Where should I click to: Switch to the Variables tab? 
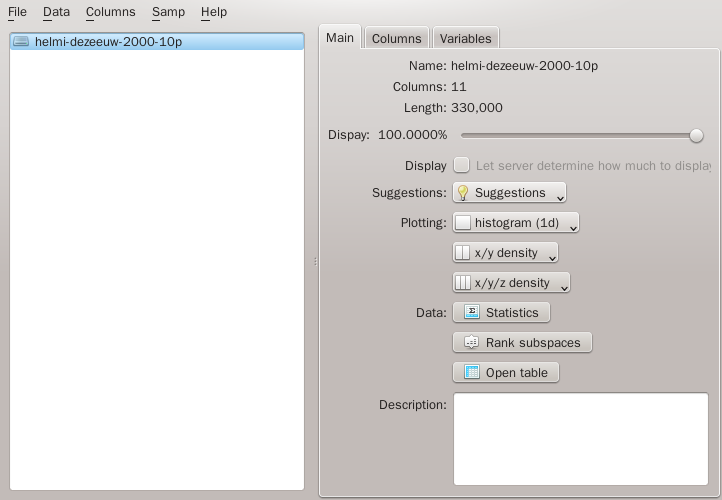pos(466,38)
